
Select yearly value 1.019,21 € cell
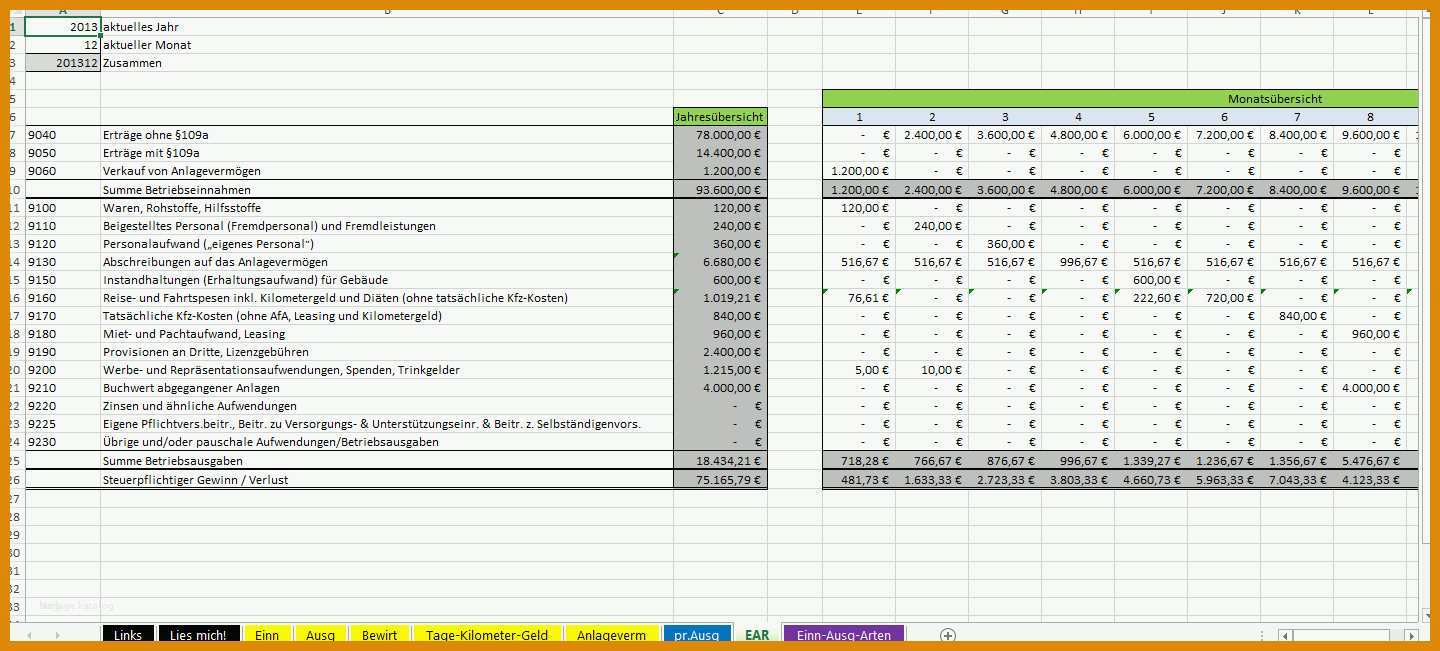[720, 298]
